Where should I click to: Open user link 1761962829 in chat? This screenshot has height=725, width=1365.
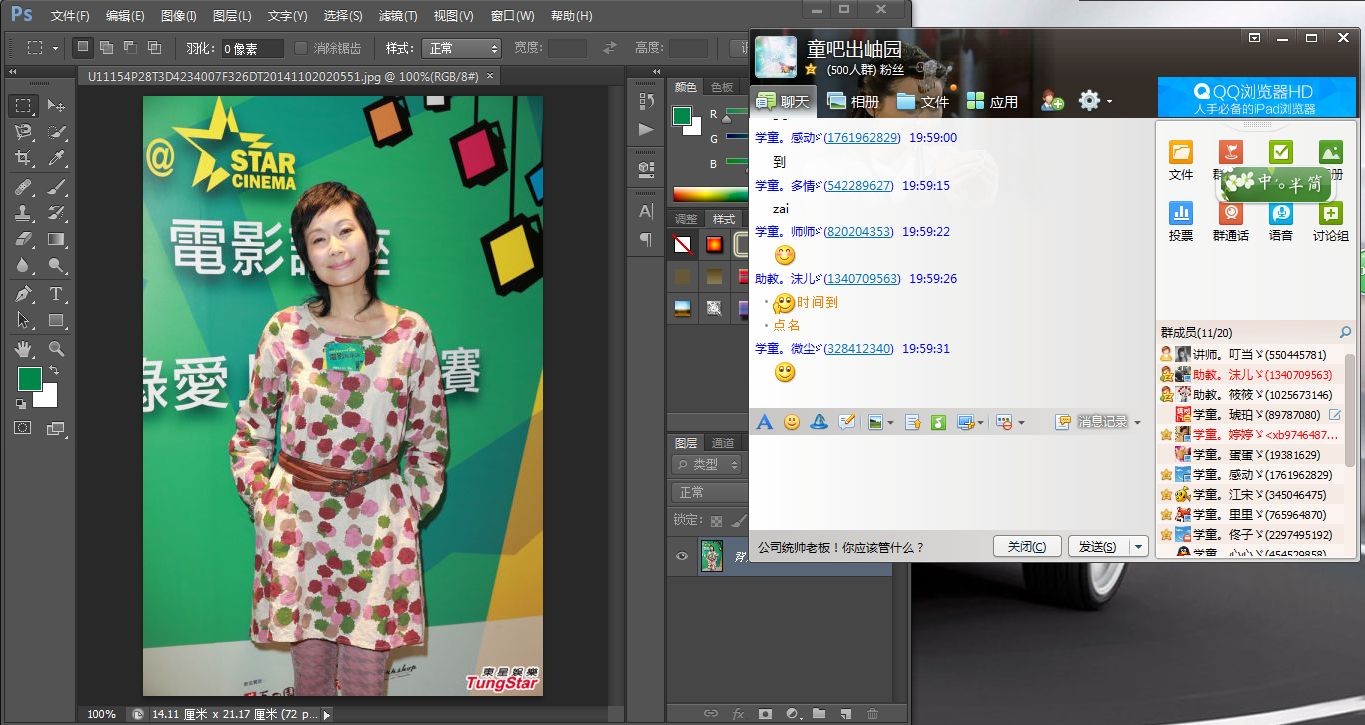pos(861,138)
